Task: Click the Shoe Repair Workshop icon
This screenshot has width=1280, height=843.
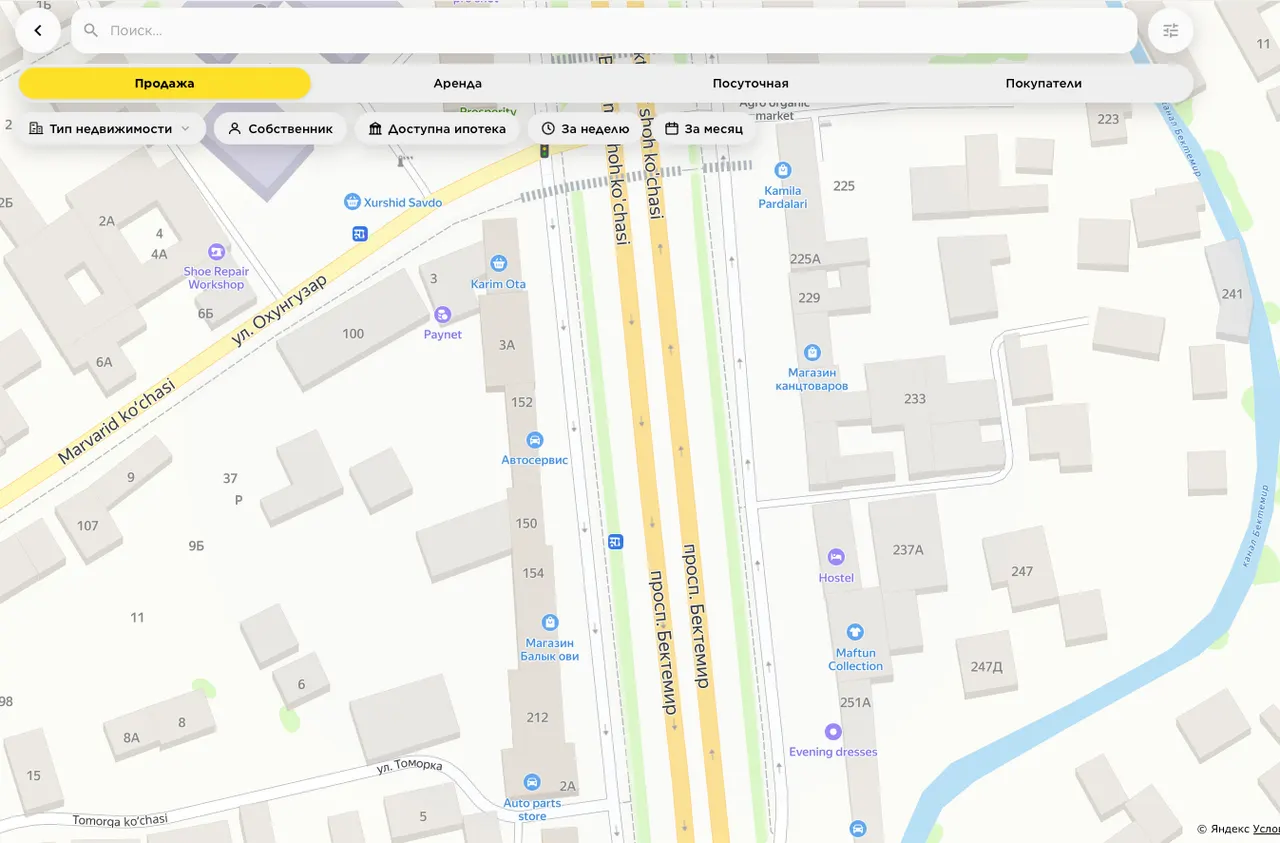Action: coord(216,252)
